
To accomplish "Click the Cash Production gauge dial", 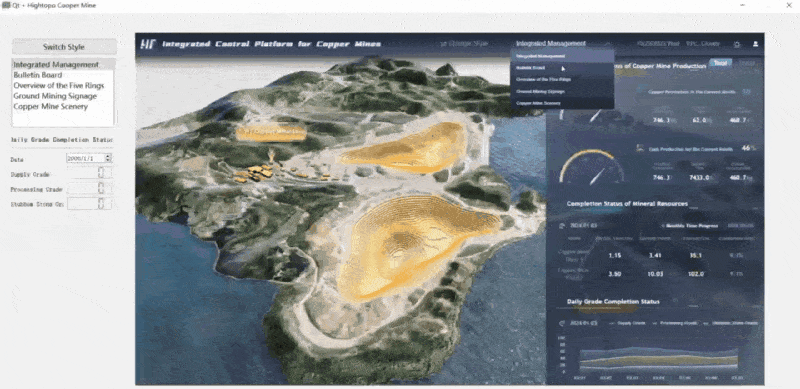I will (592, 166).
